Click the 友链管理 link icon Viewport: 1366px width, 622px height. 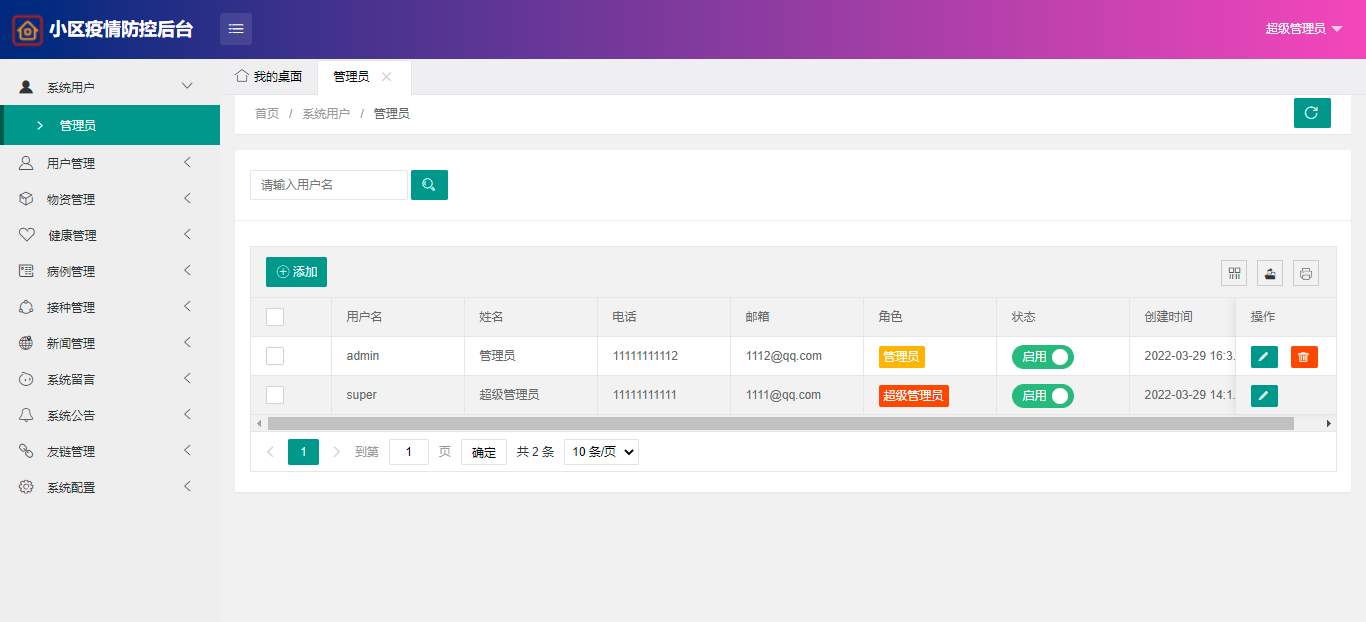[x=26, y=451]
